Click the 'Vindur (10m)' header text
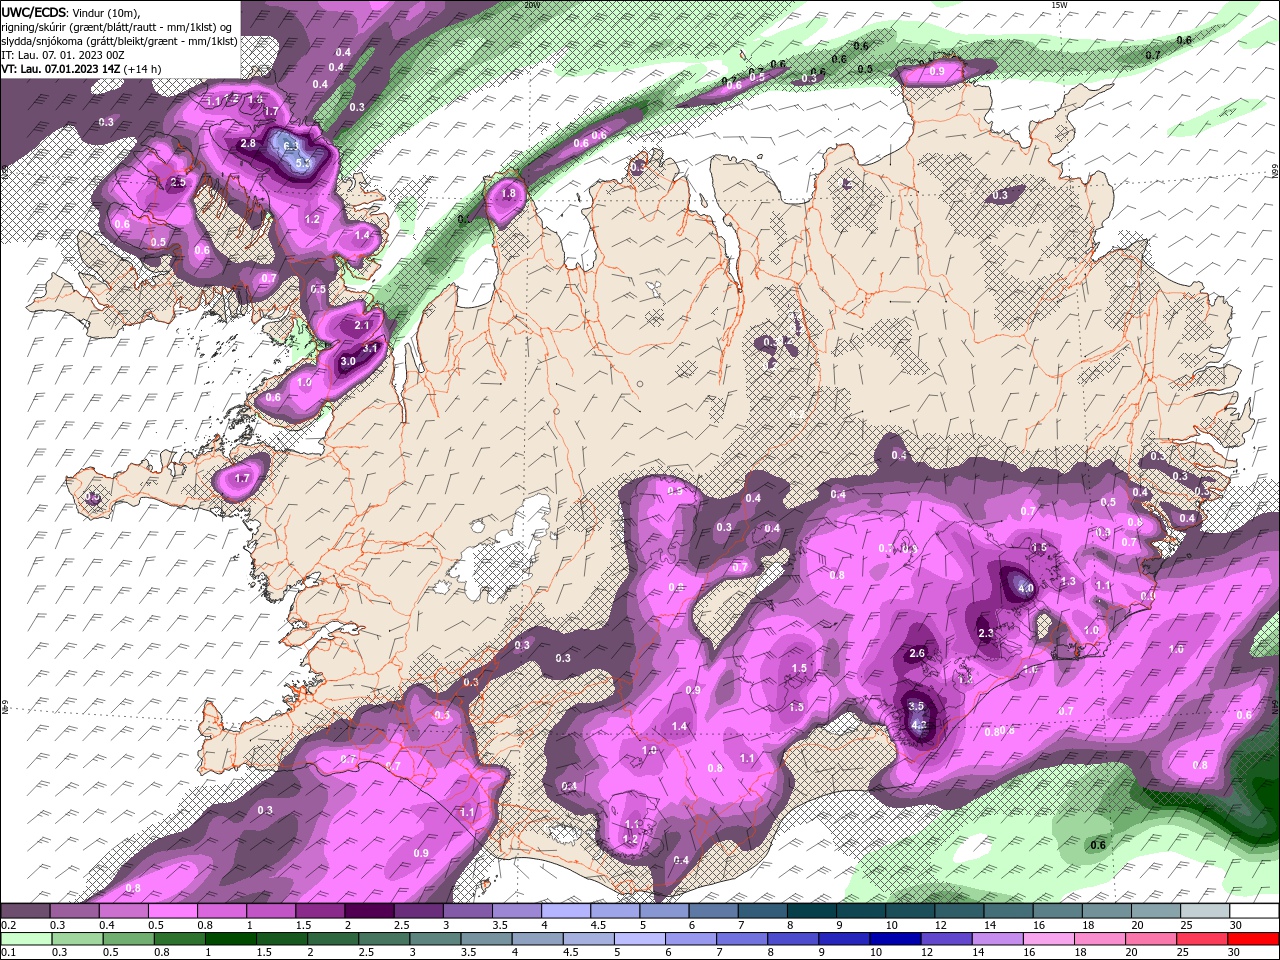 107,12
